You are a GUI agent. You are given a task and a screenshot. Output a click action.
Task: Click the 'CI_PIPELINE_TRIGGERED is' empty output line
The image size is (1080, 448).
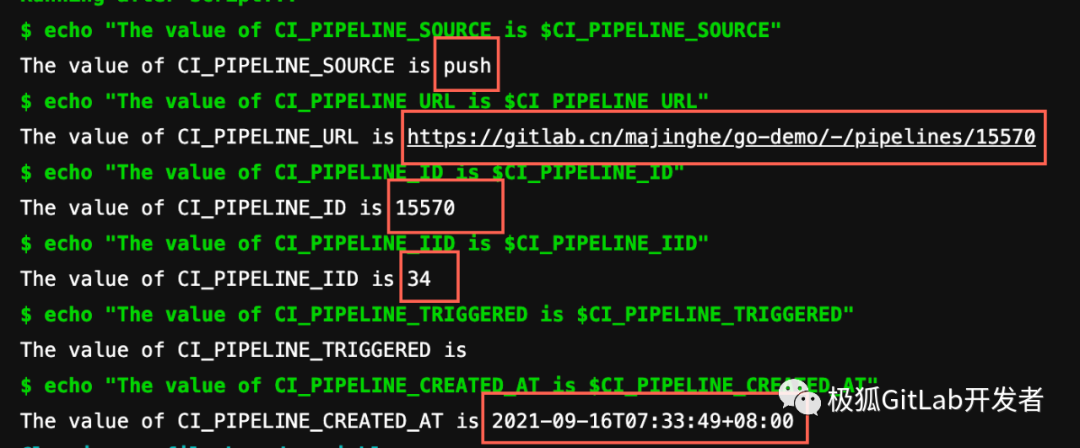click(x=244, y=349)
